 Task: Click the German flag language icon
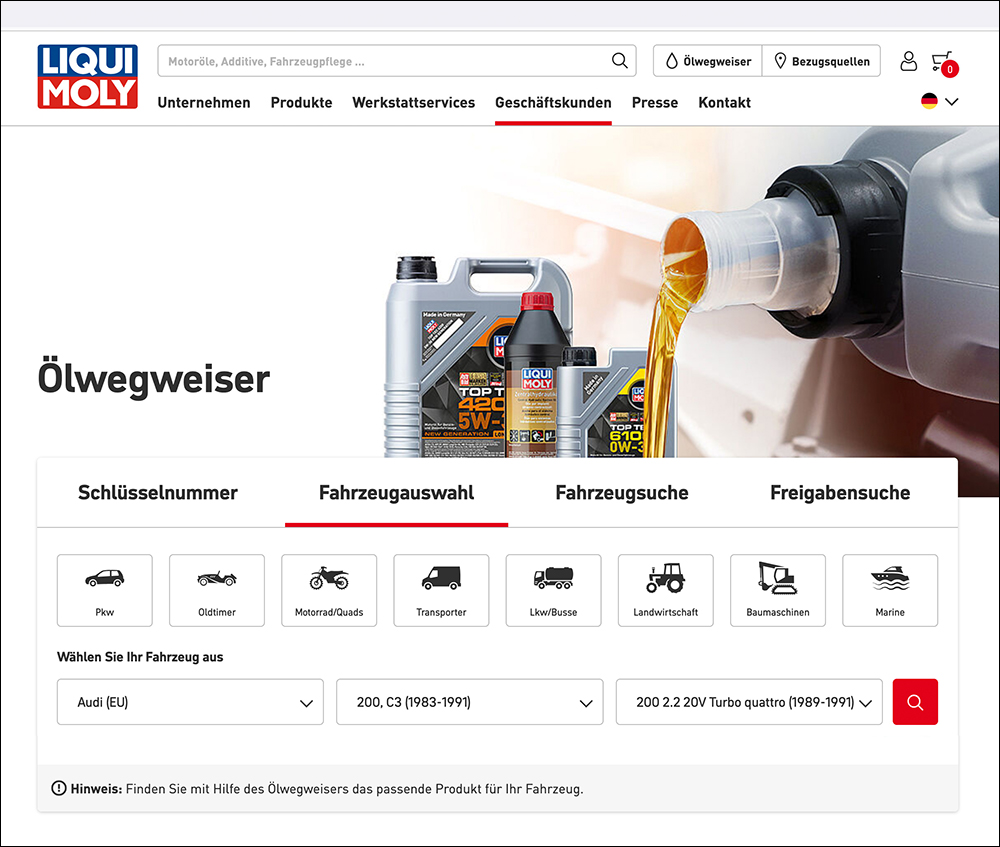pyautogui.click(x=929, y=101)
